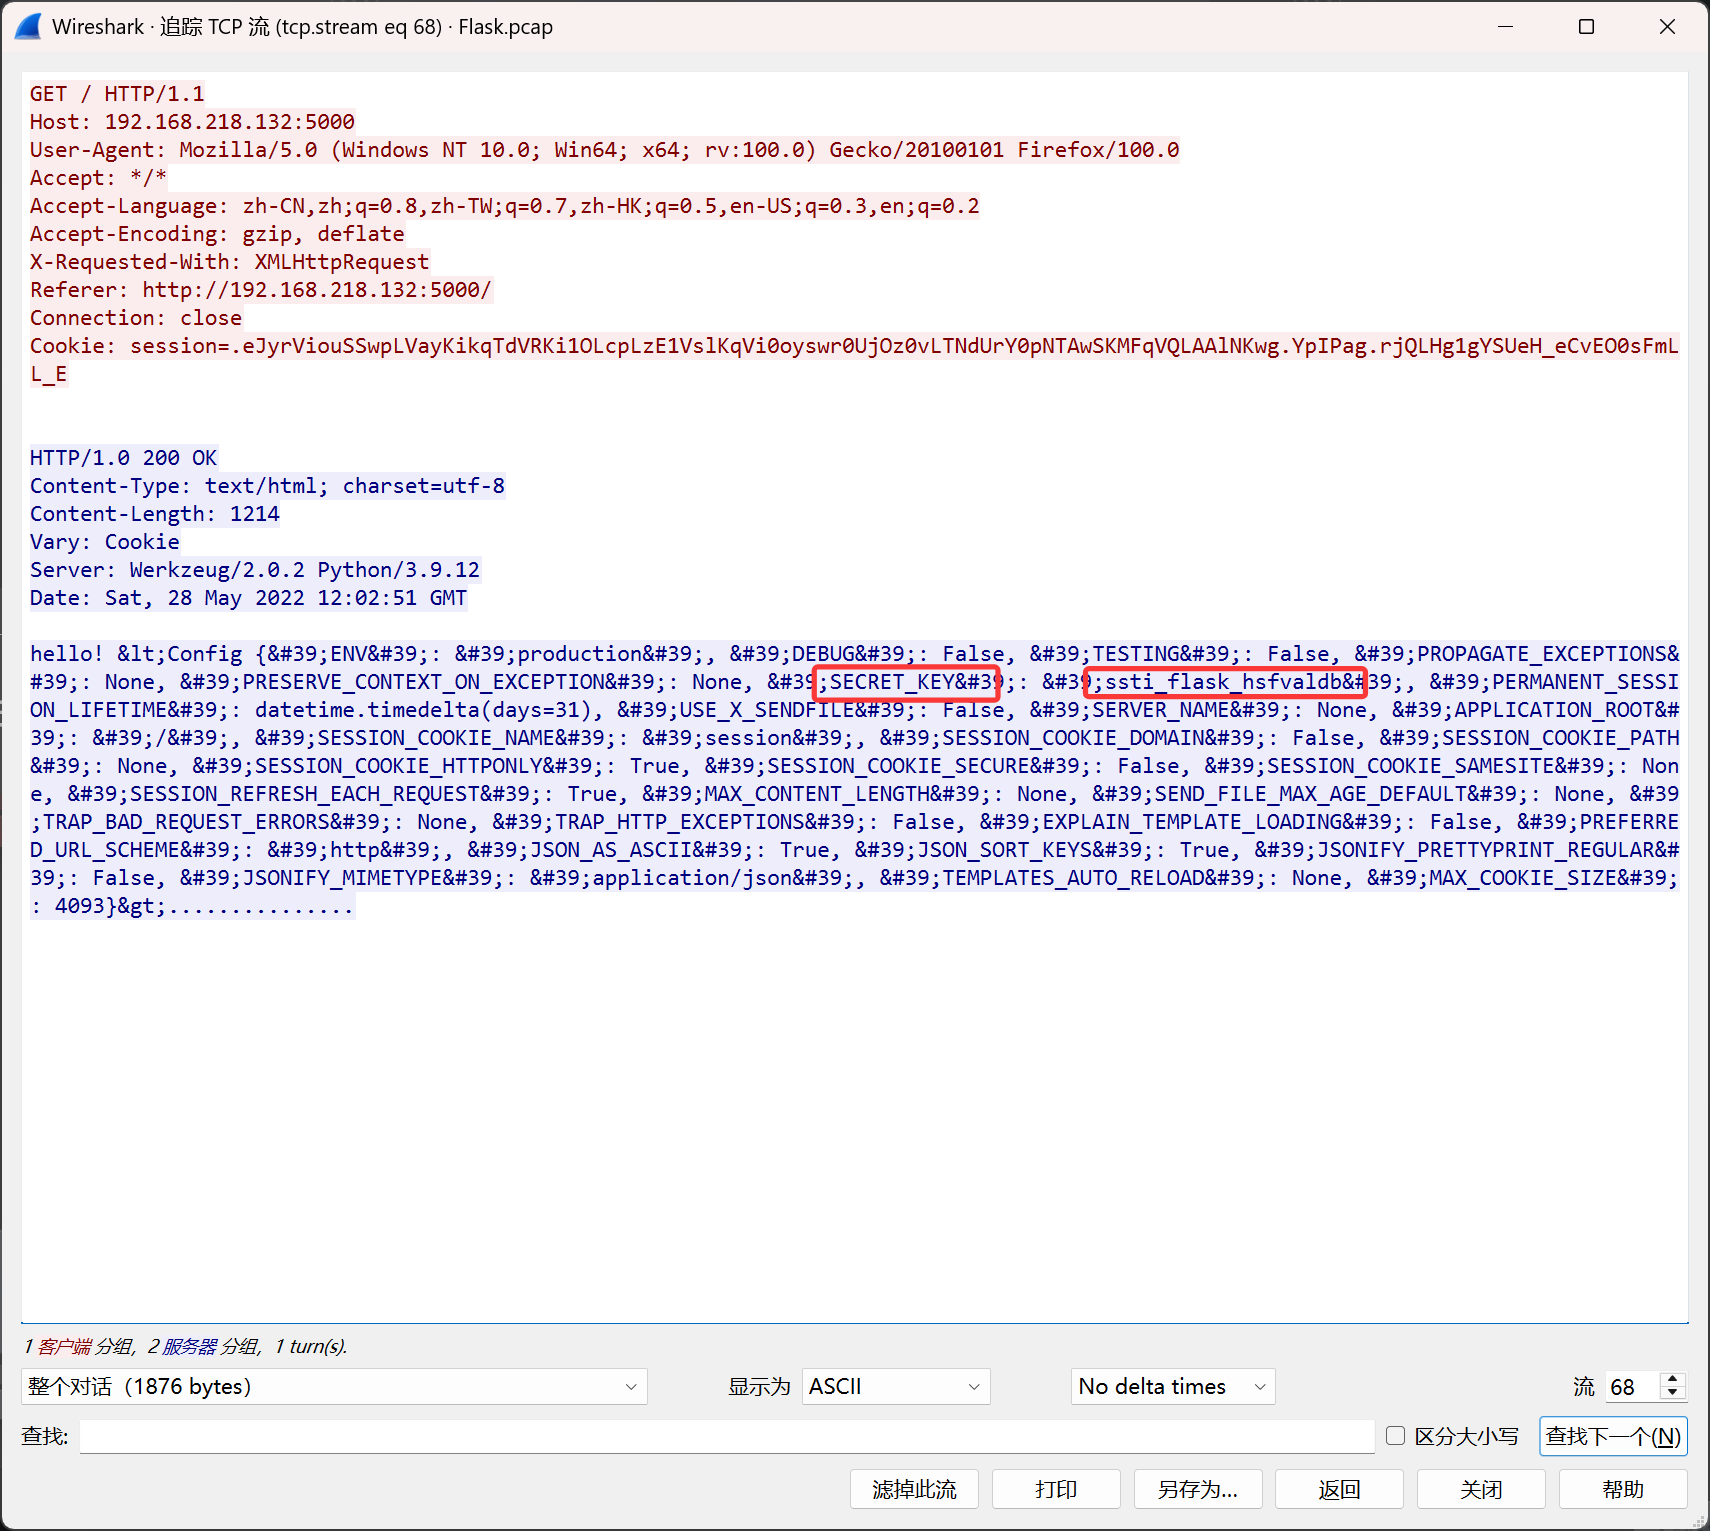Click the 显示为 show-as label
Viewport: 1710px width, 1531px height.
pyautogui.click(x=759, y=1387)
